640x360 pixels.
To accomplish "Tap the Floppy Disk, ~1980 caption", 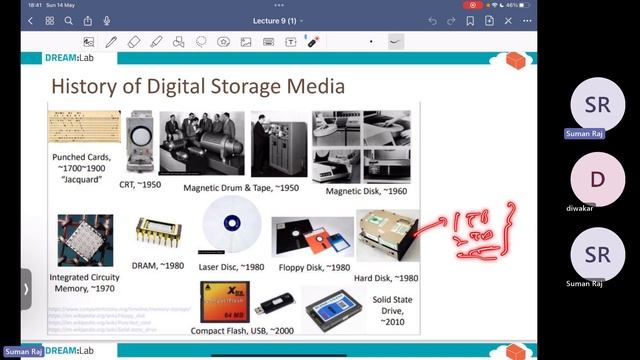I will (314, 268).
